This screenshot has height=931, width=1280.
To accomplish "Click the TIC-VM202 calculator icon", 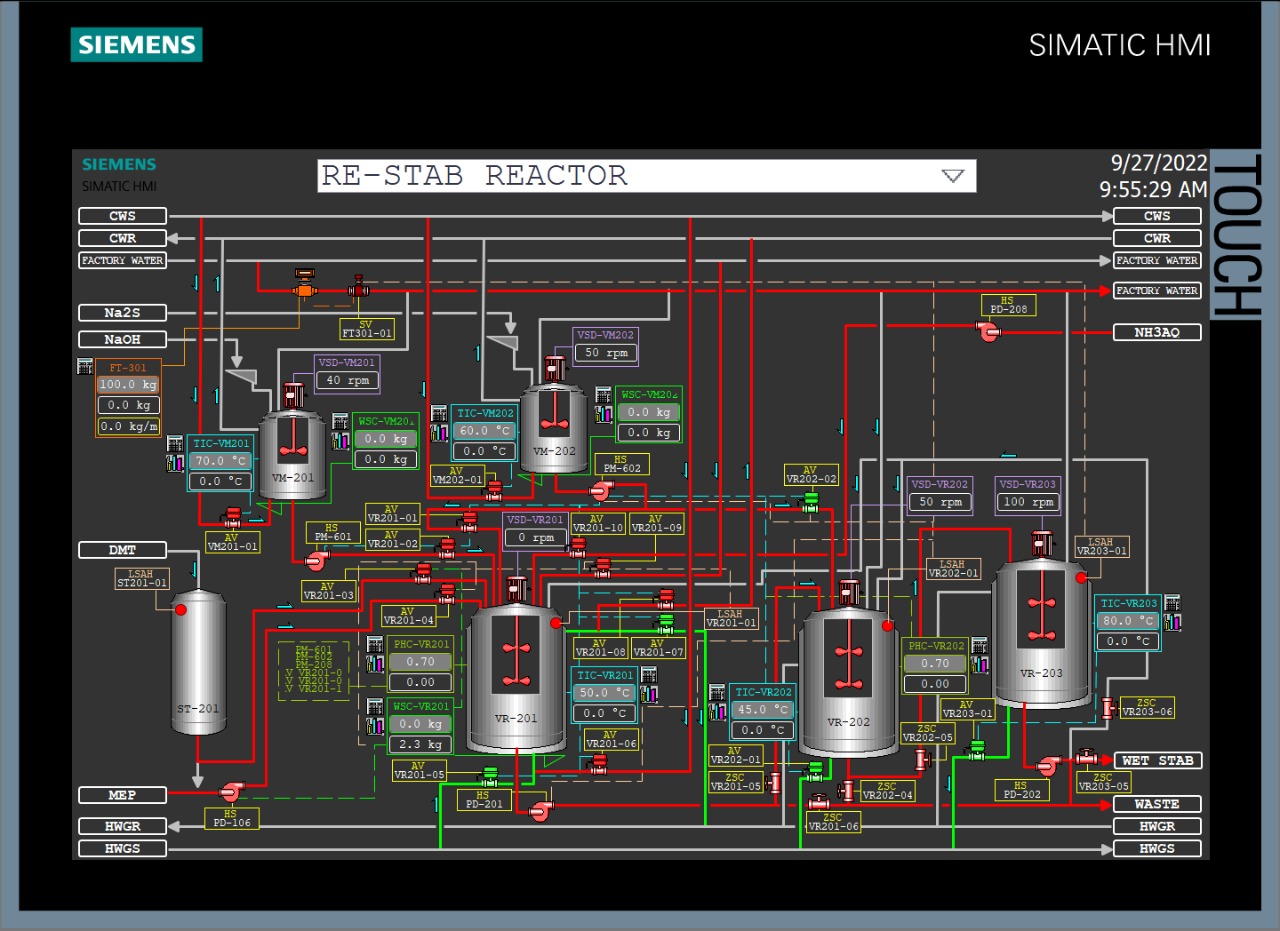I will (x=438, y=413).
